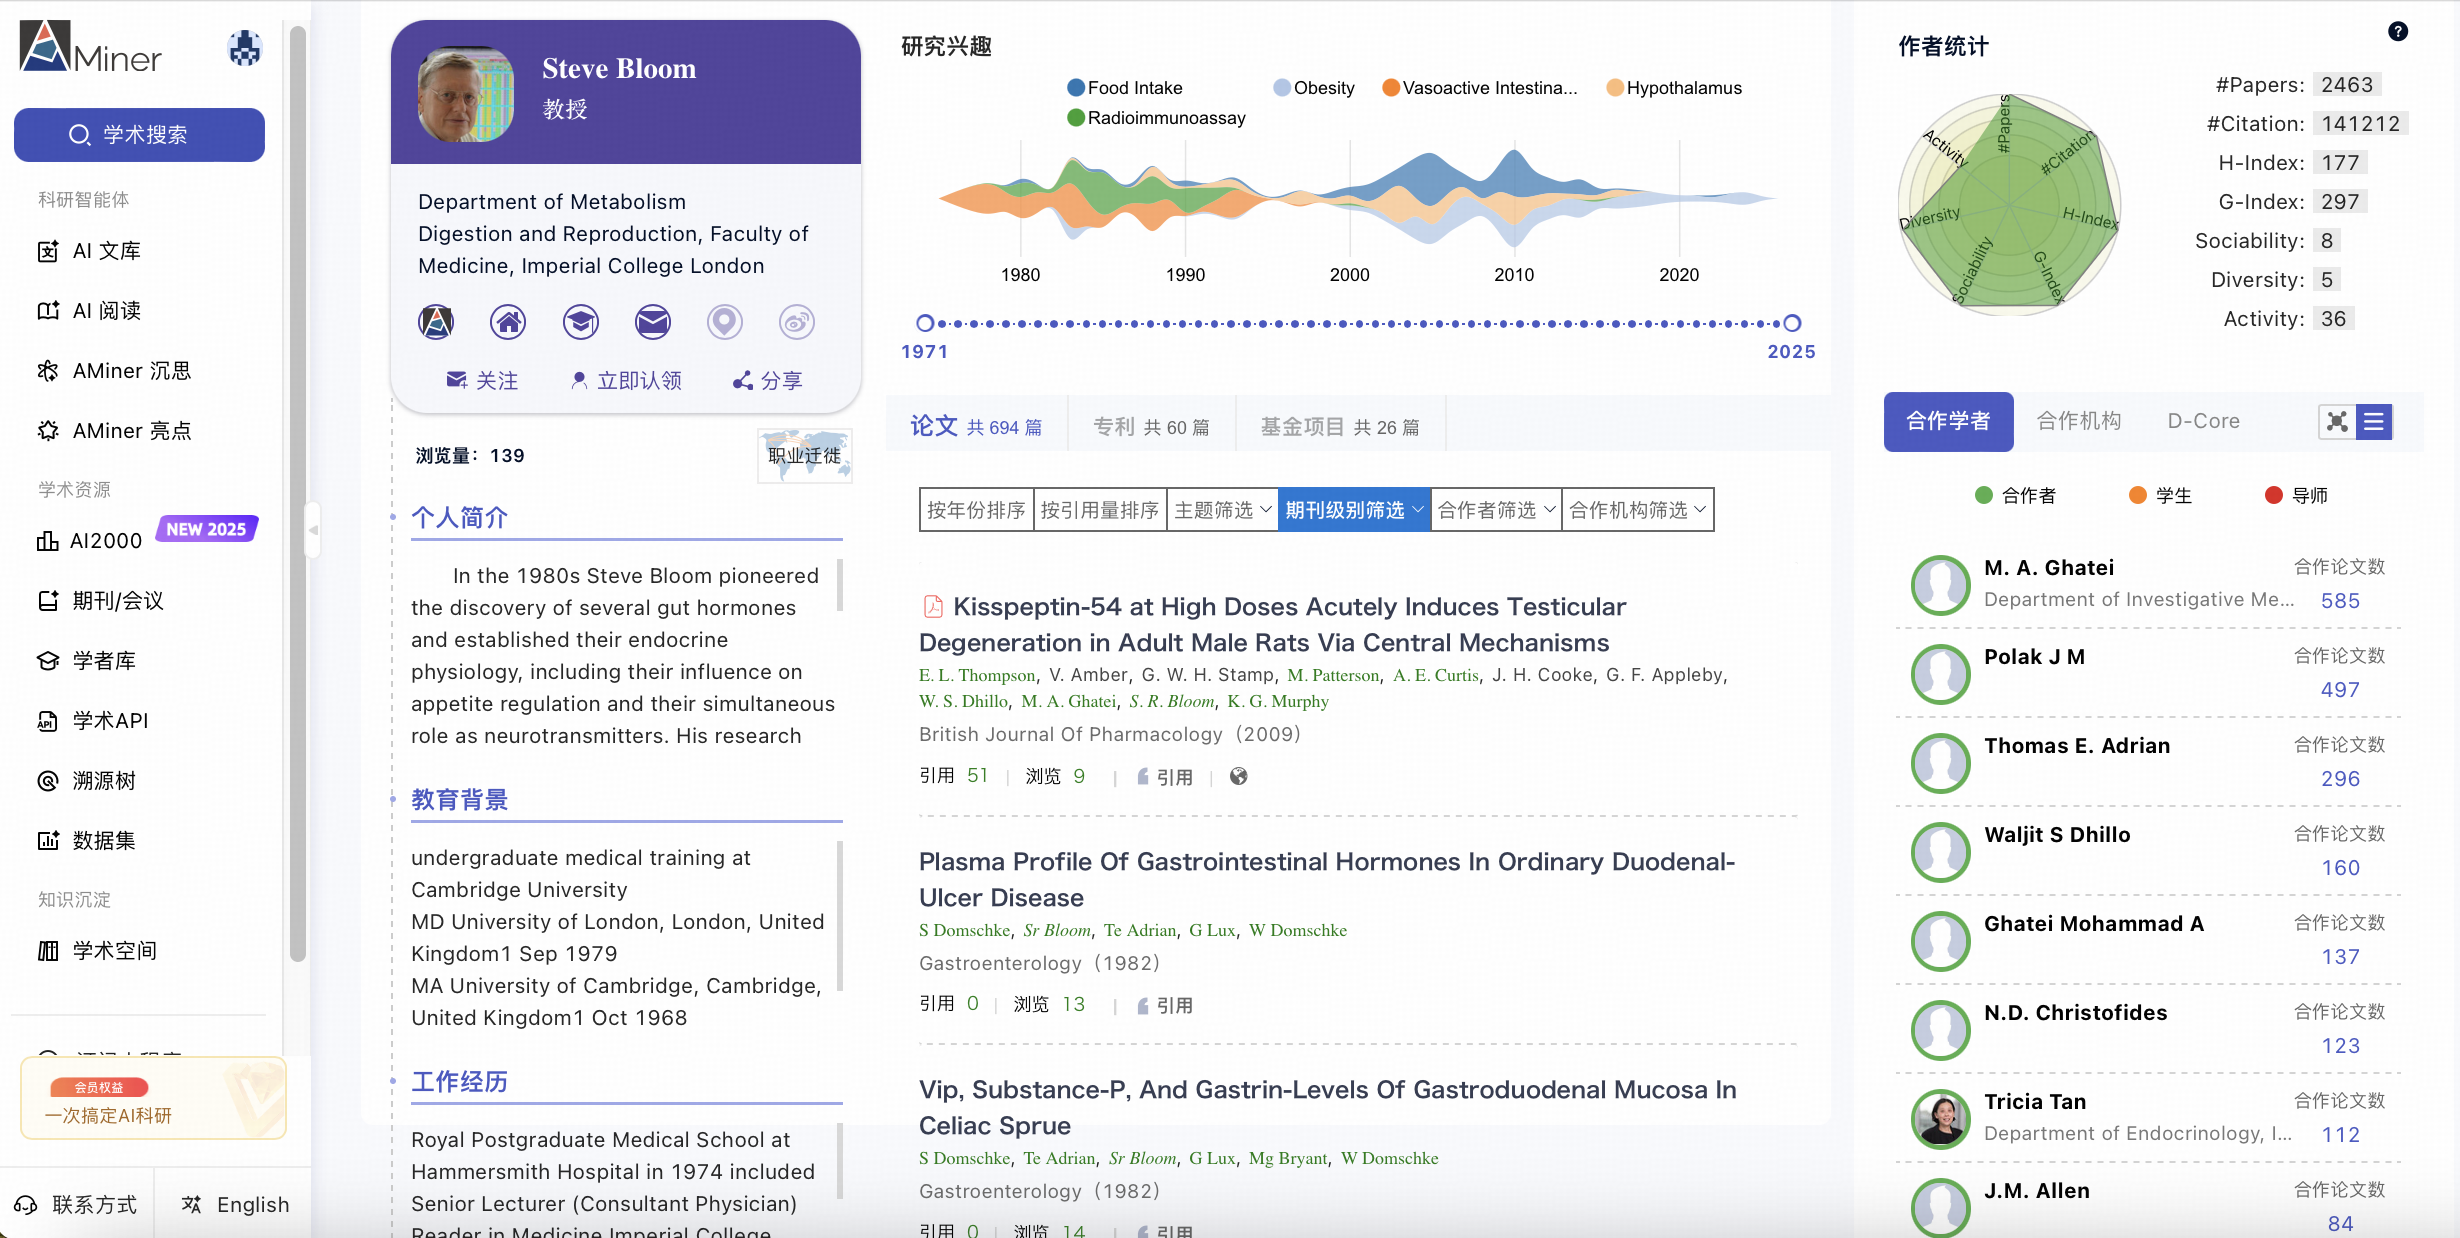
Task: Click the graduation cap scholar icon
Action: tap(580, 322)
